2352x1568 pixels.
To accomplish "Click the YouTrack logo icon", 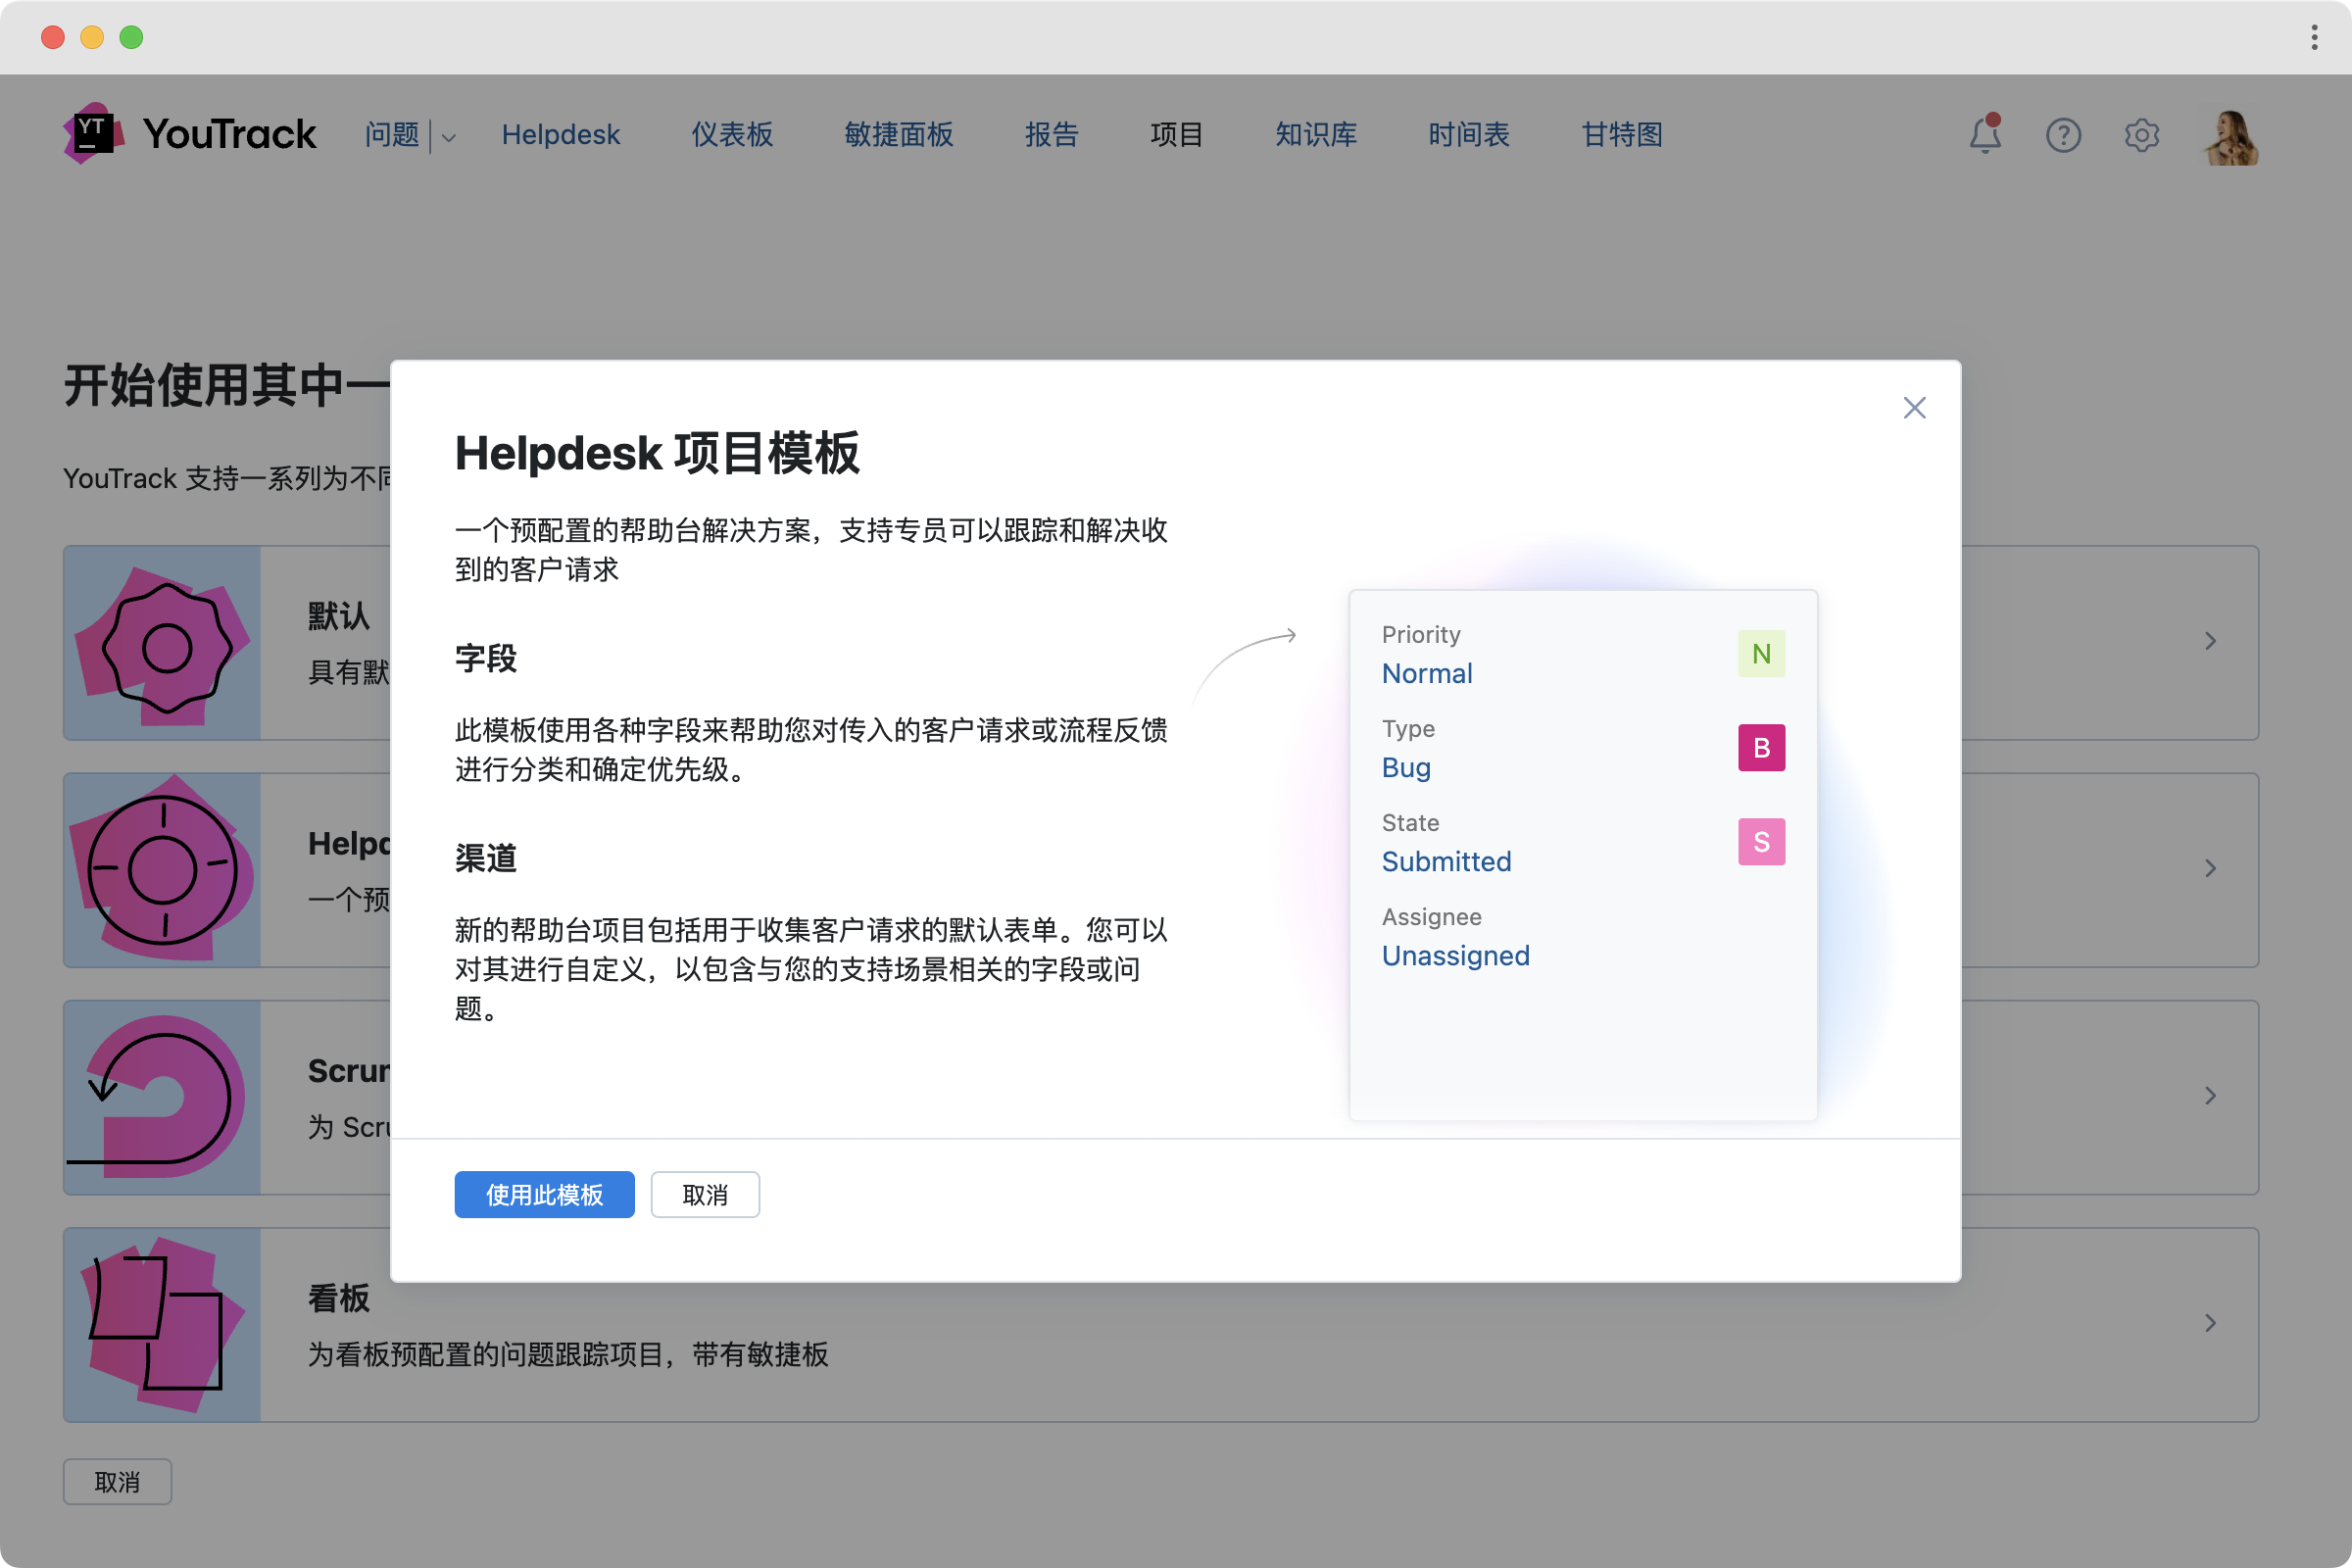I will (93, 133).
